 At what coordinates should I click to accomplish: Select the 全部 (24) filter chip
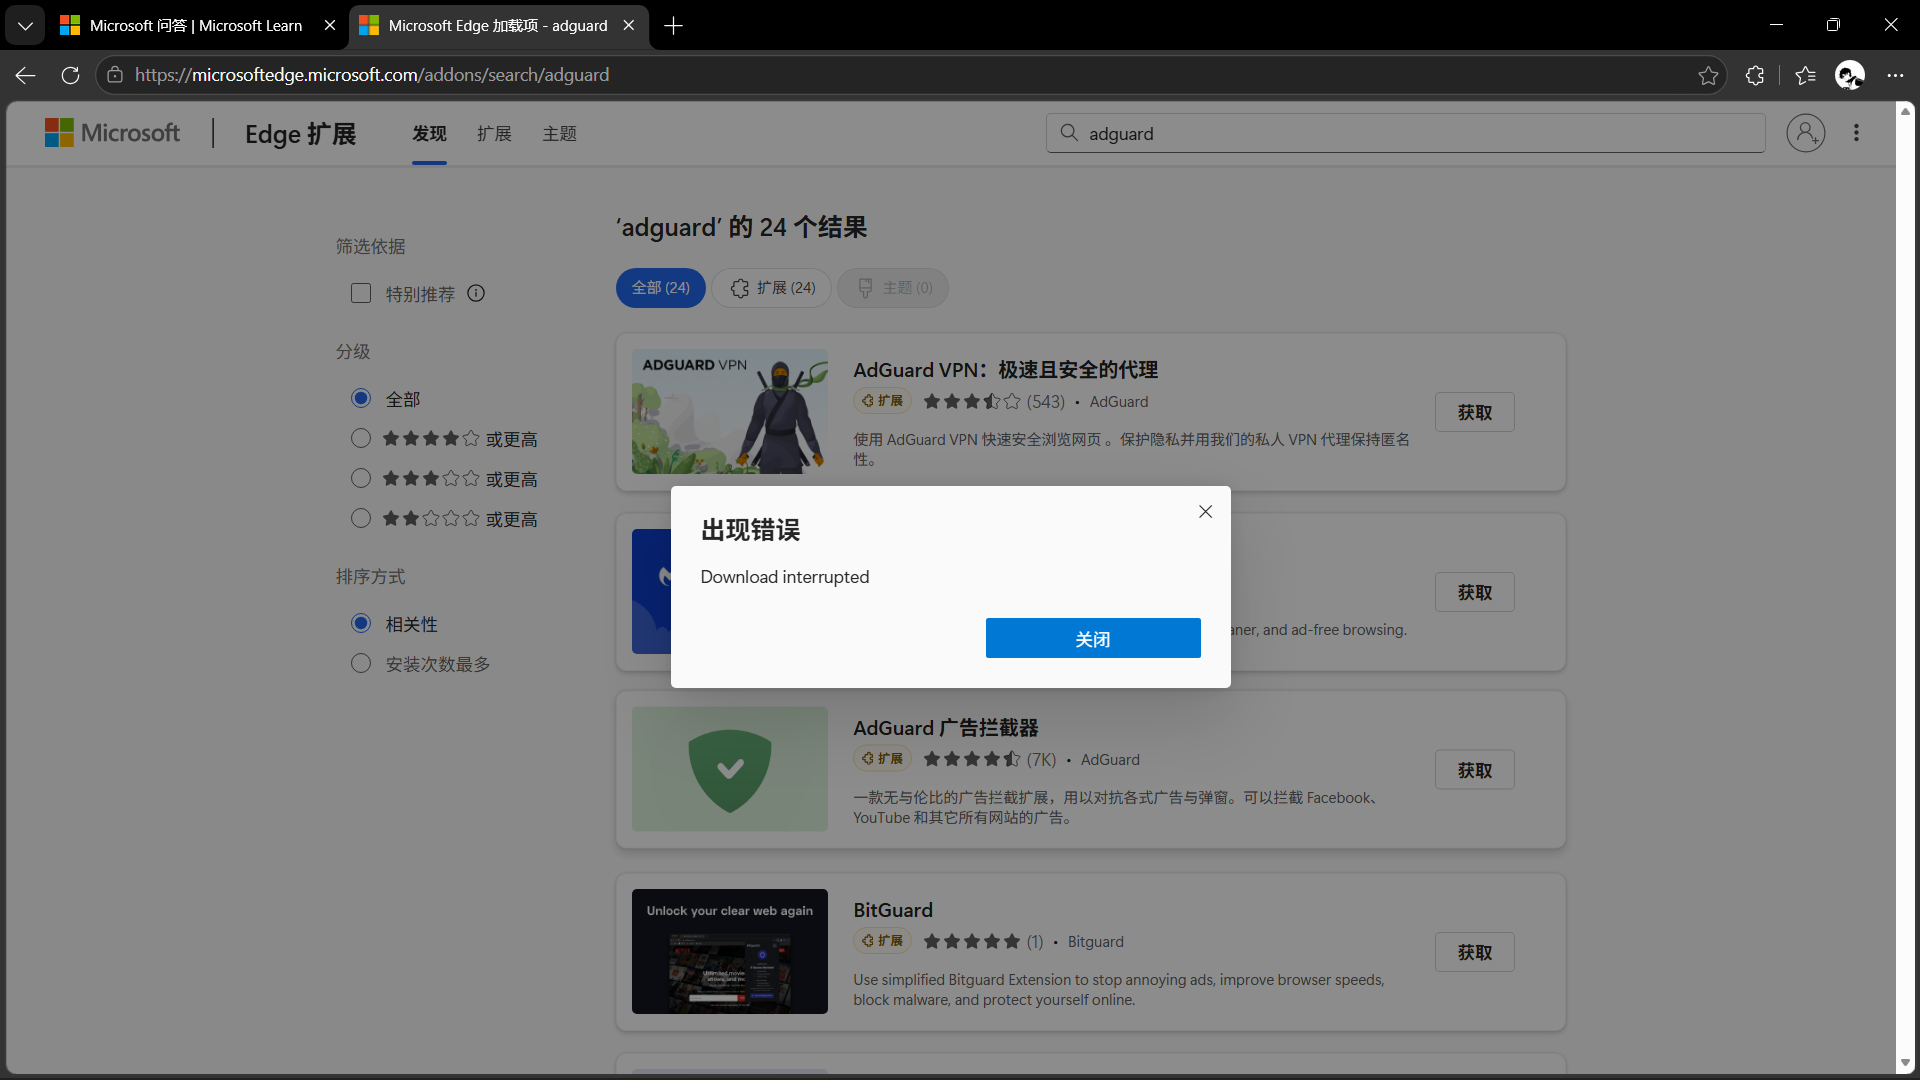pyautogui.click(x=661, y=288)
